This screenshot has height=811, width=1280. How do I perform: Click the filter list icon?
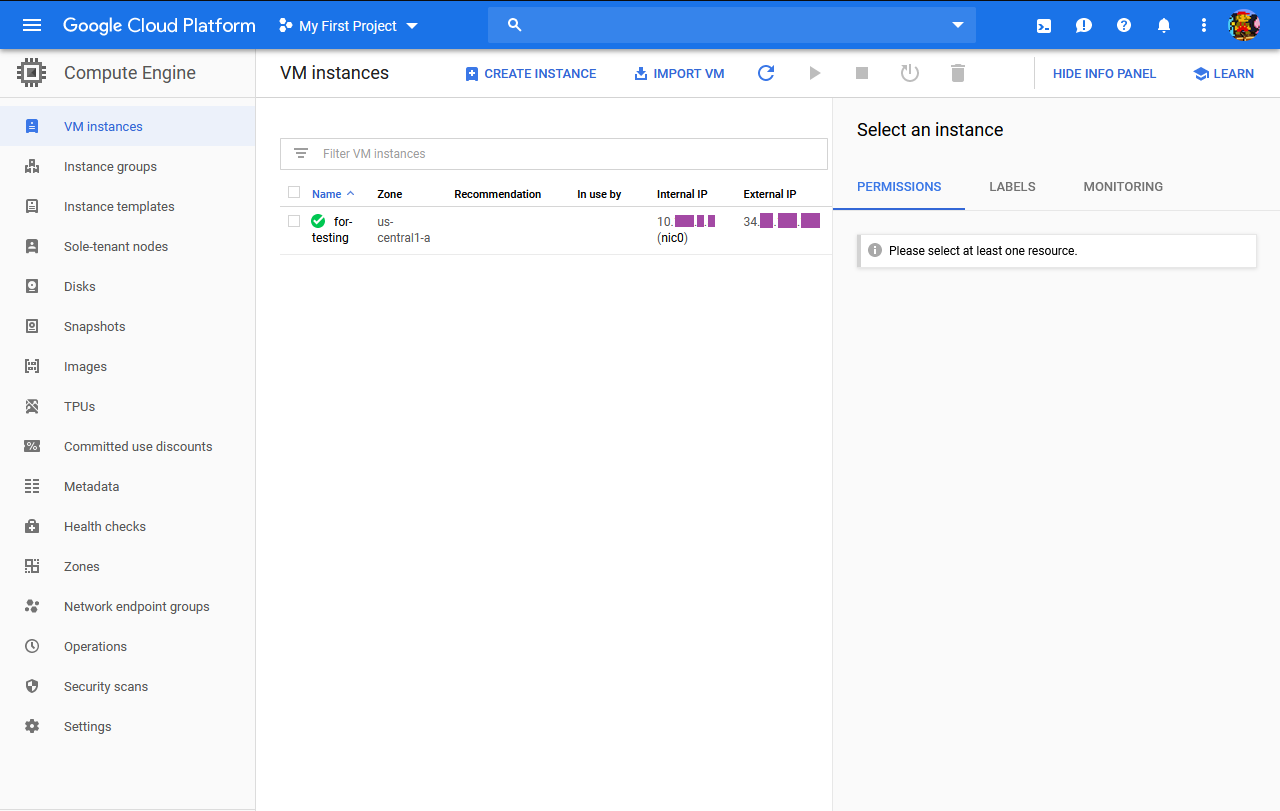click(301, 154)
